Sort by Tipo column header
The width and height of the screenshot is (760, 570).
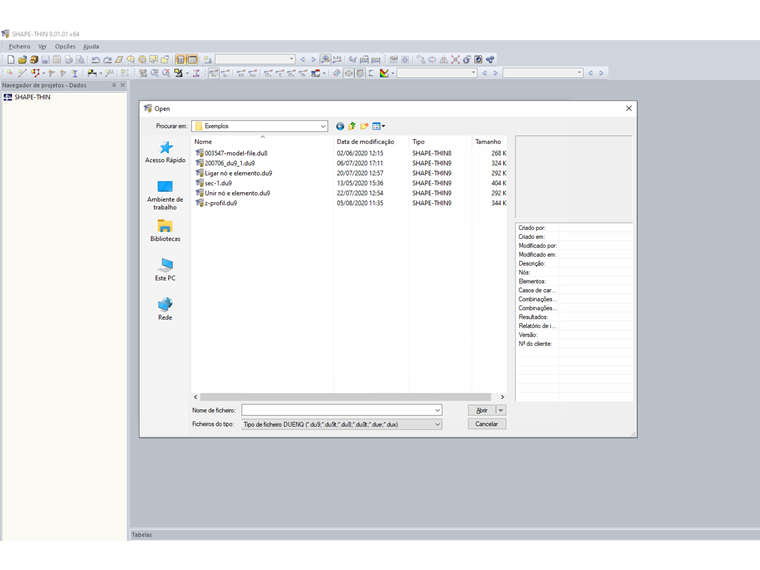(x=440, y=142)
